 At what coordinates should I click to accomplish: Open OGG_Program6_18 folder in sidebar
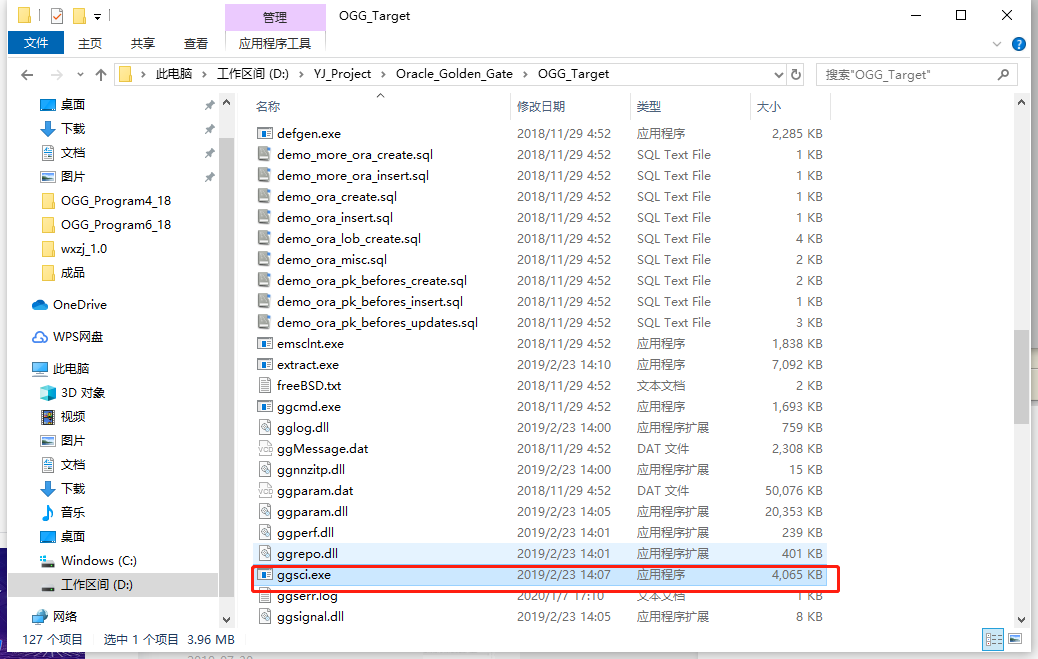[115, 225]
